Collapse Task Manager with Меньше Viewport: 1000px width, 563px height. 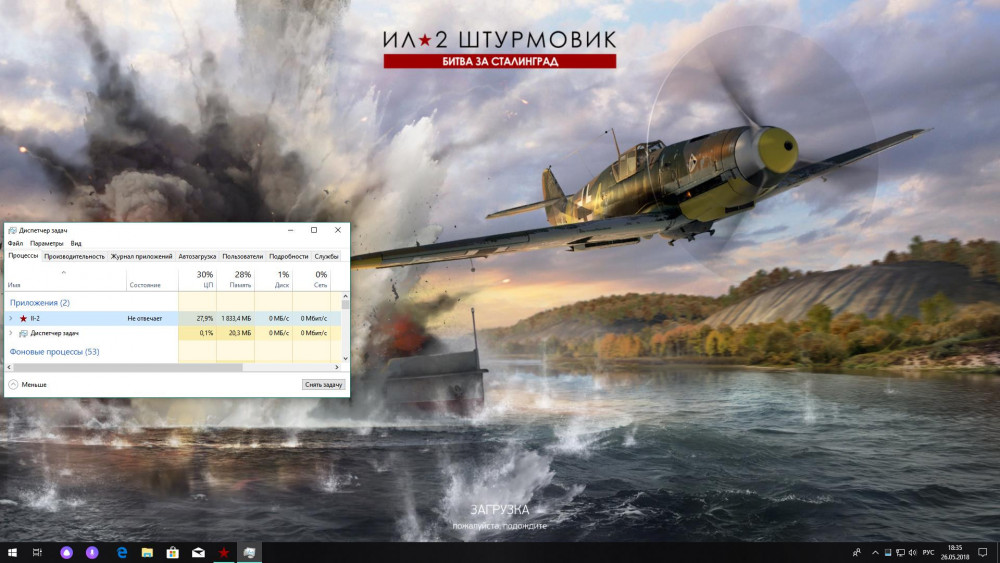tap(27, 384)
